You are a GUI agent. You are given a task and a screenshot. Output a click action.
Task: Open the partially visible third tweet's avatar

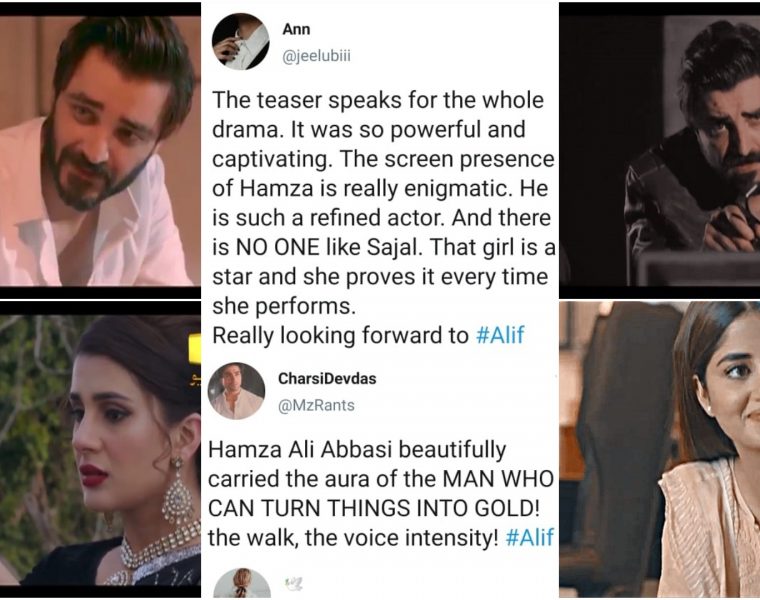pos(242,584)
